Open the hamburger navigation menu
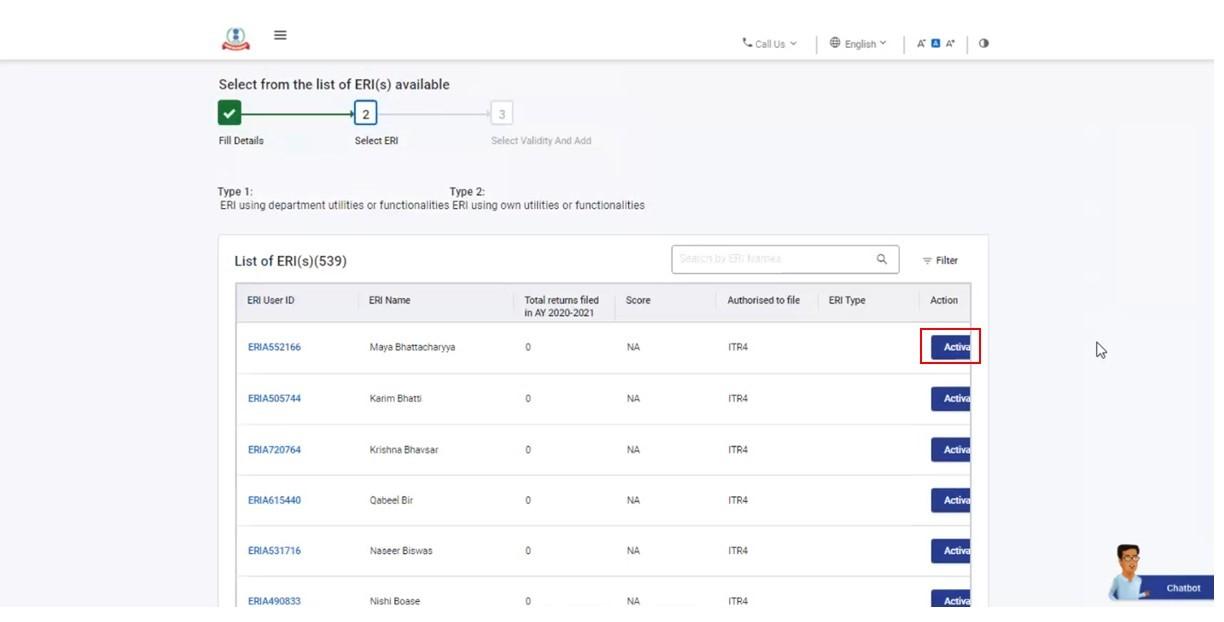The image size is (1224, 622). pyautogui.click(x=280, y=35)
